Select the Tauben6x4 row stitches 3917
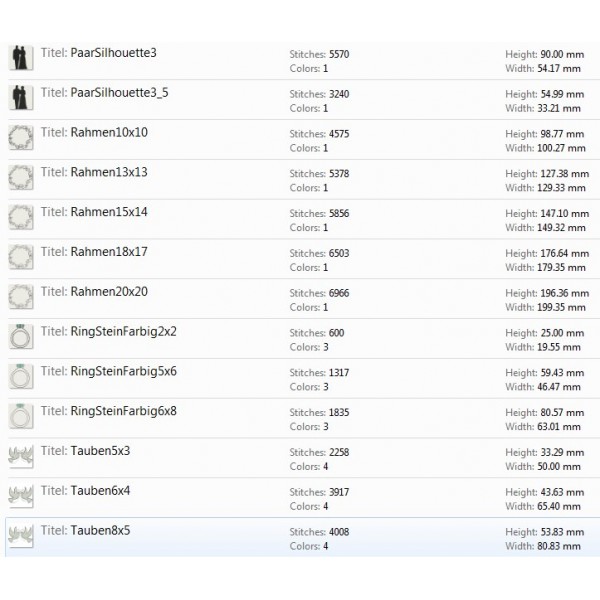Screen dimensions: 600x600 click(339, 492)
